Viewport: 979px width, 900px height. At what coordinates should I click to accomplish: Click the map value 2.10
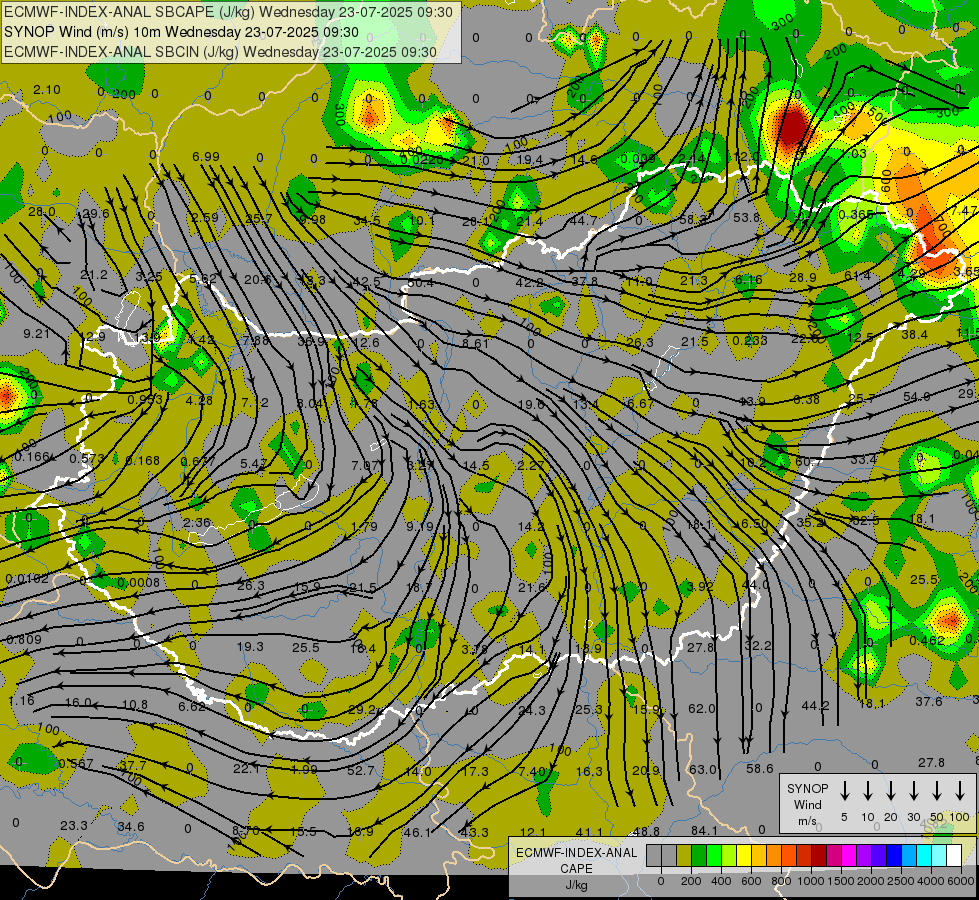pyautogui.click(x=47, y=90)
